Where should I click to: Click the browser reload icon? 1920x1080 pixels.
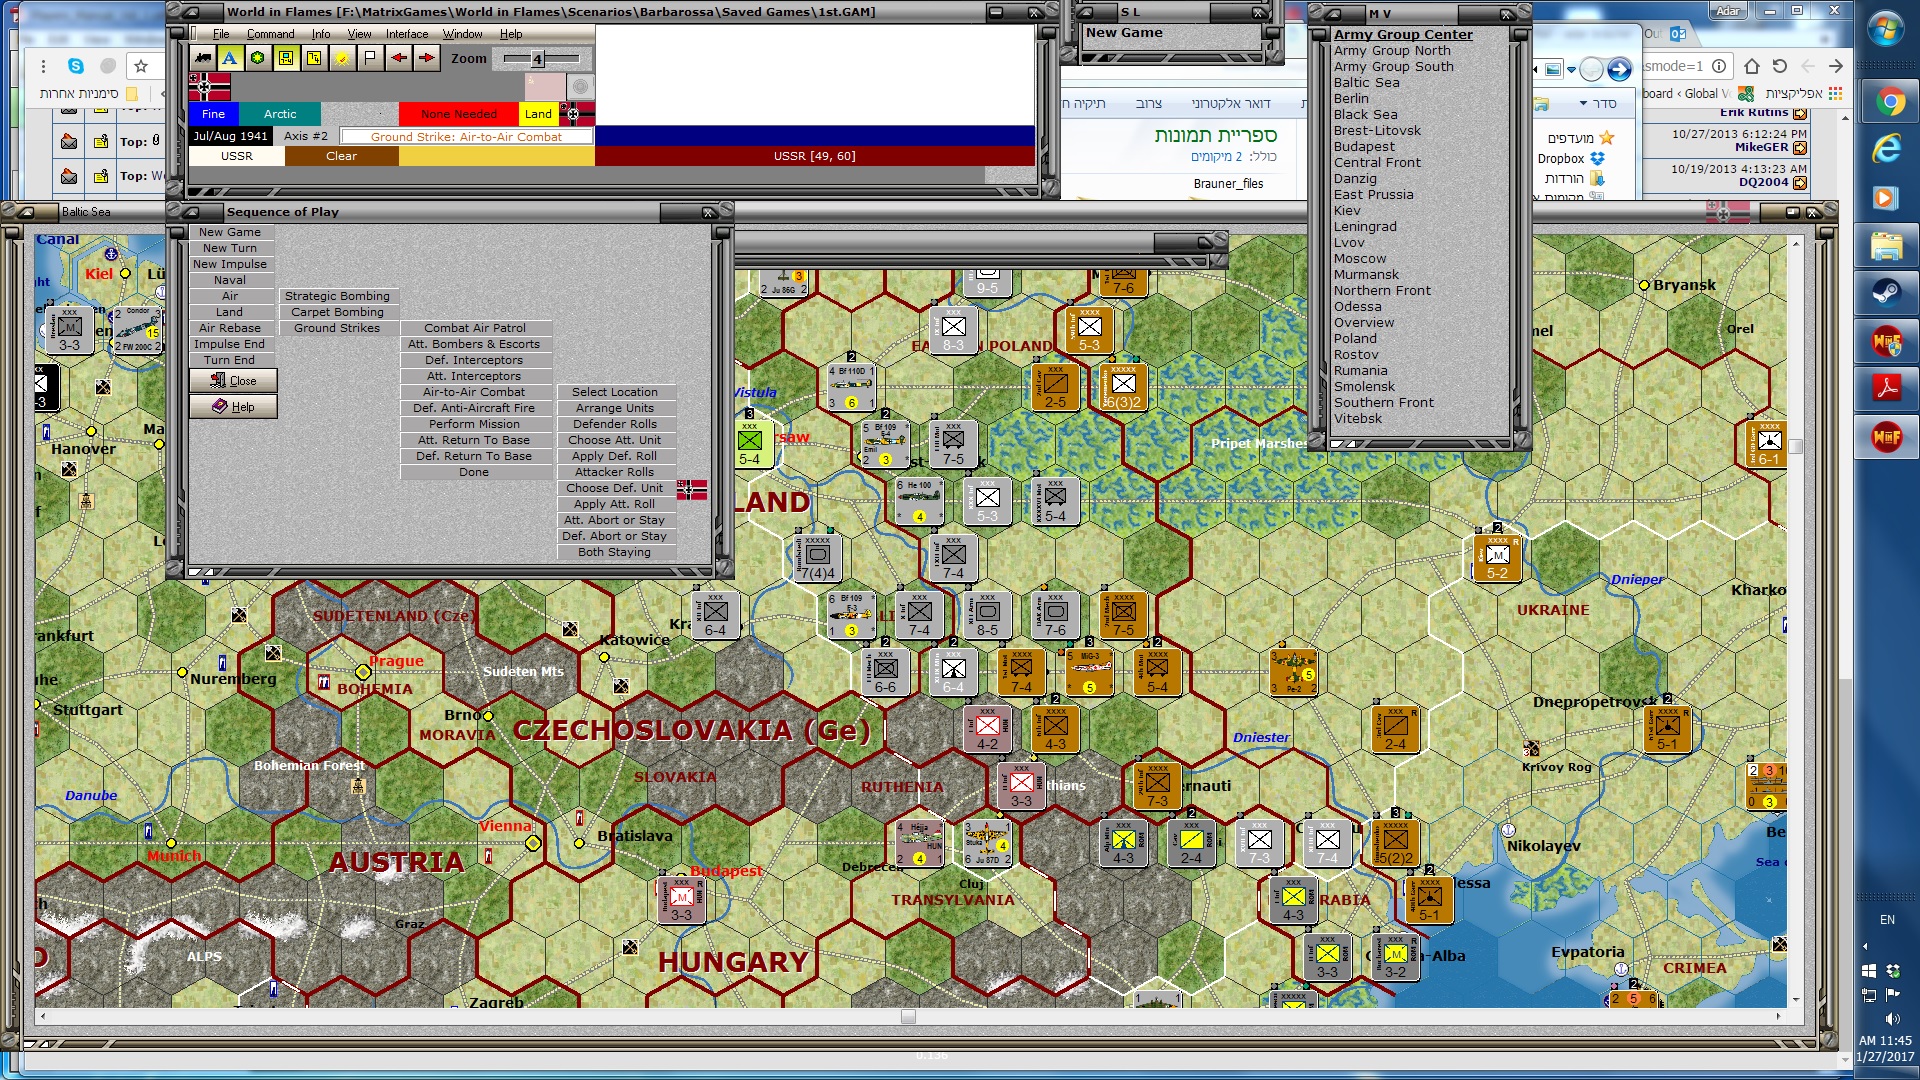click(x=1780, y=66)
